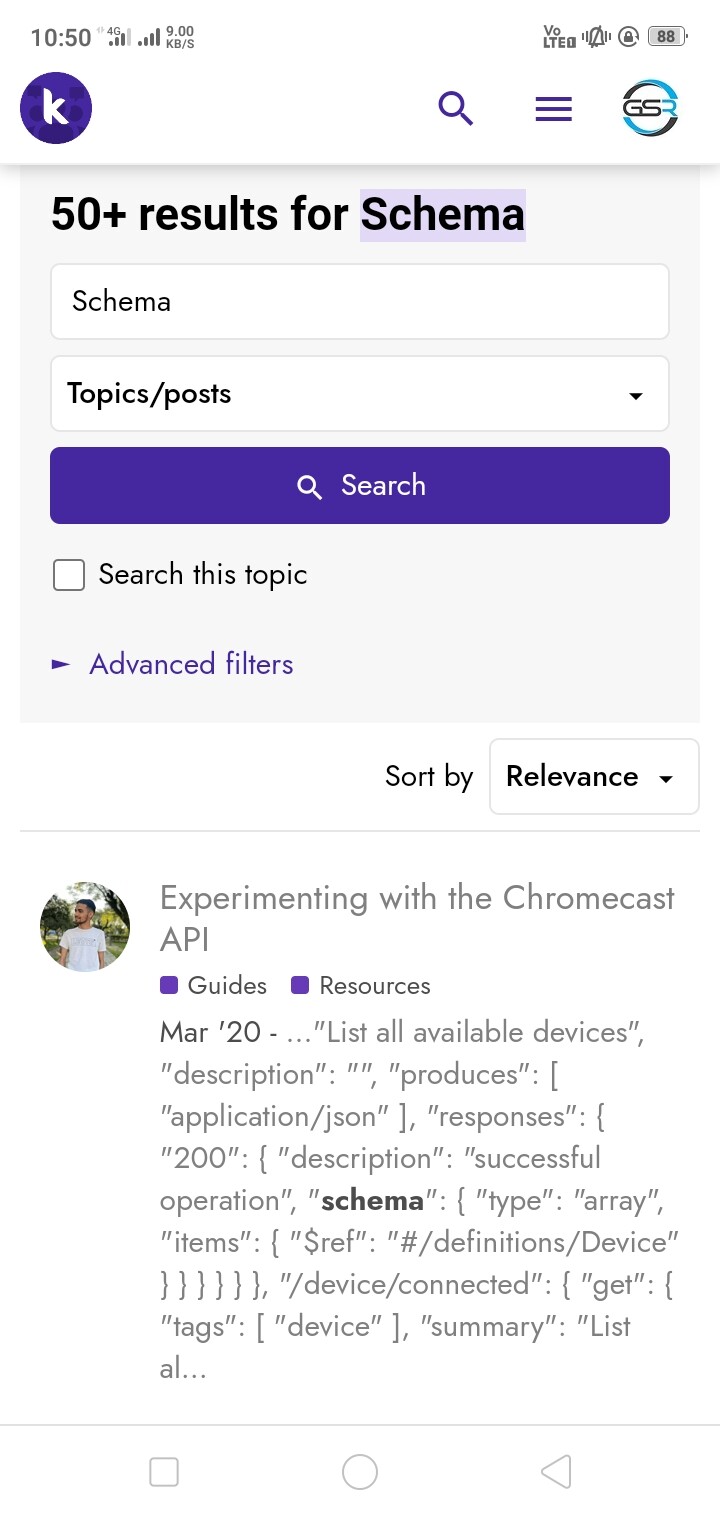The image size is (720, 1520).
Task: Tap the purple Guides category square
Action: pyautogui.click(x=169, y=985)
